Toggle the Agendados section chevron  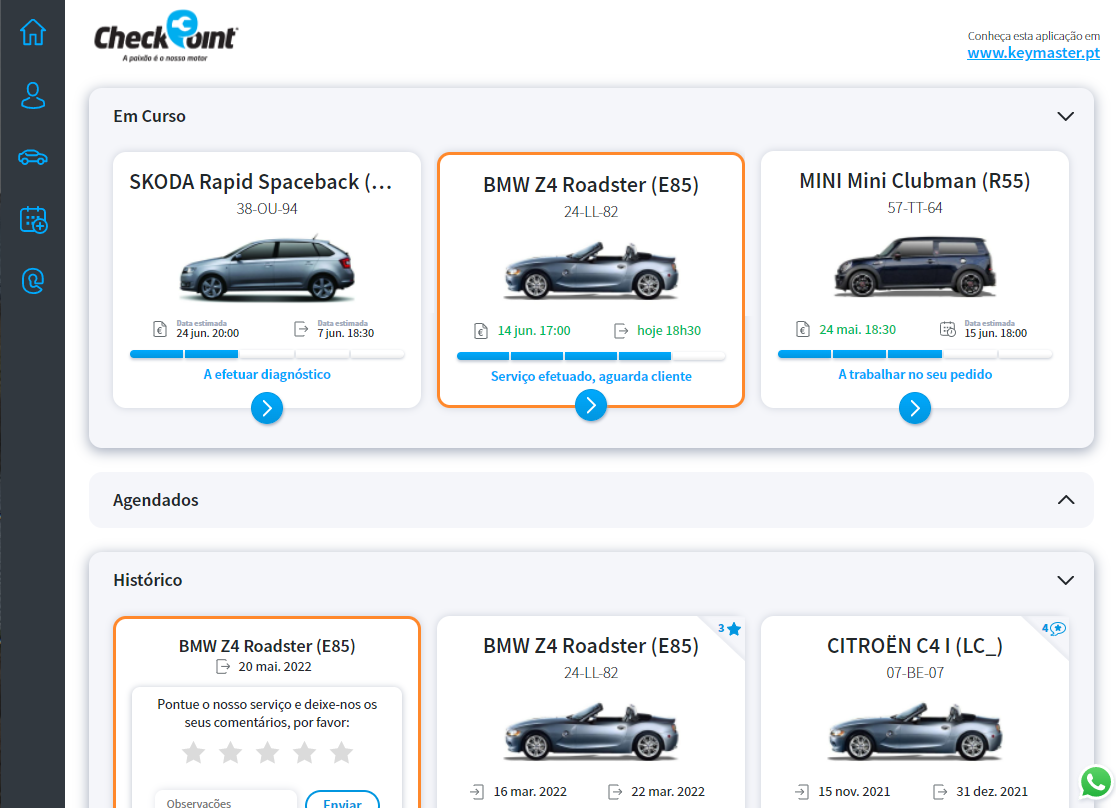1065,500
